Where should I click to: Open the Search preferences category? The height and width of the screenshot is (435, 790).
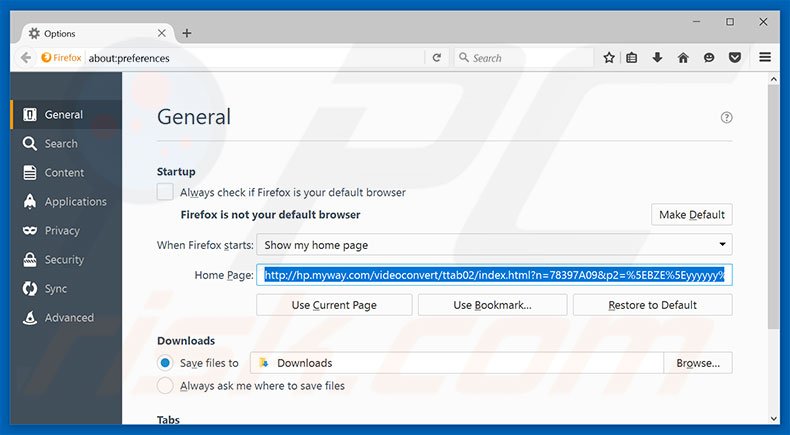(66, 144)
